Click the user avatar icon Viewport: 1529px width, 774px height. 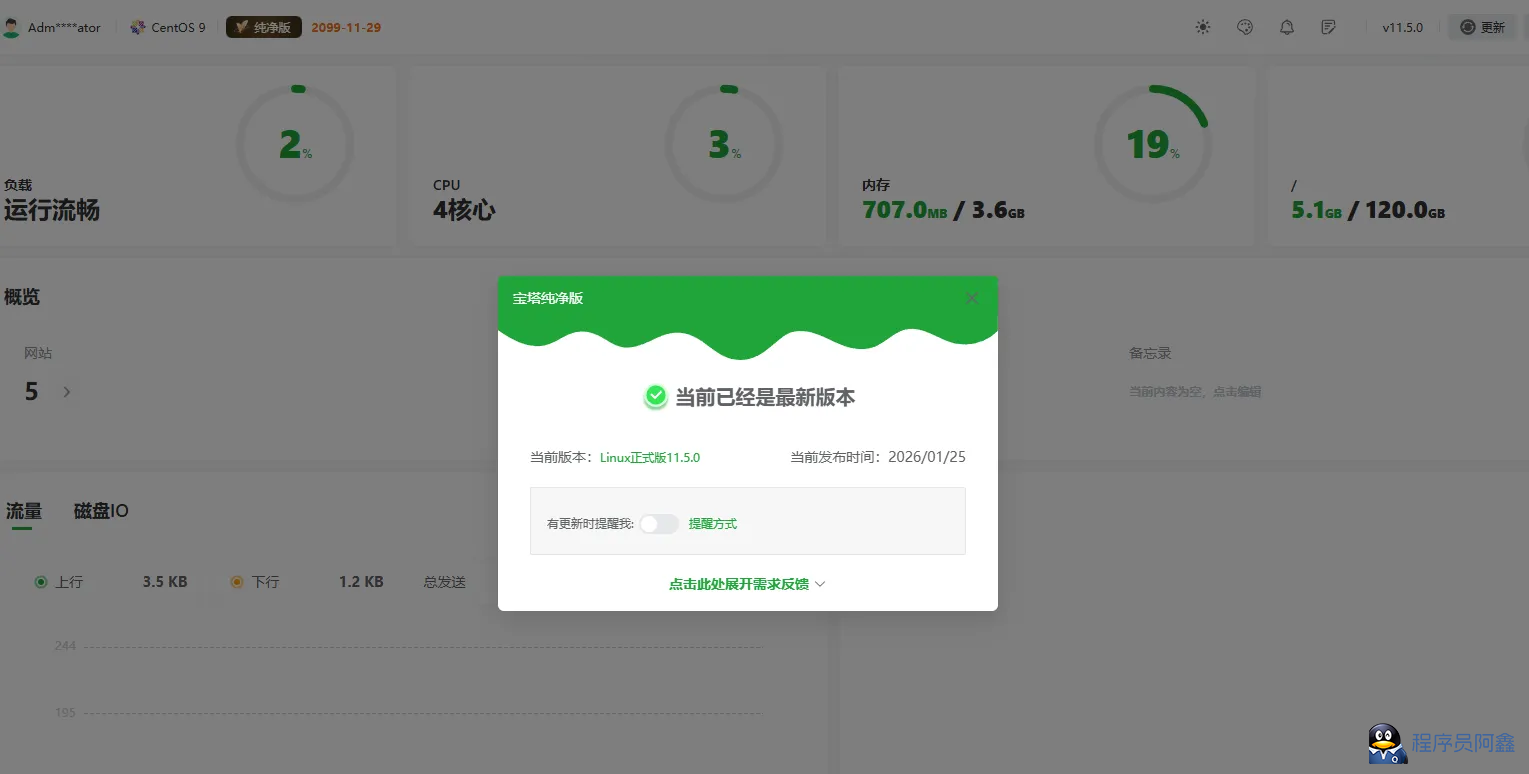click(x=11, y=27)
